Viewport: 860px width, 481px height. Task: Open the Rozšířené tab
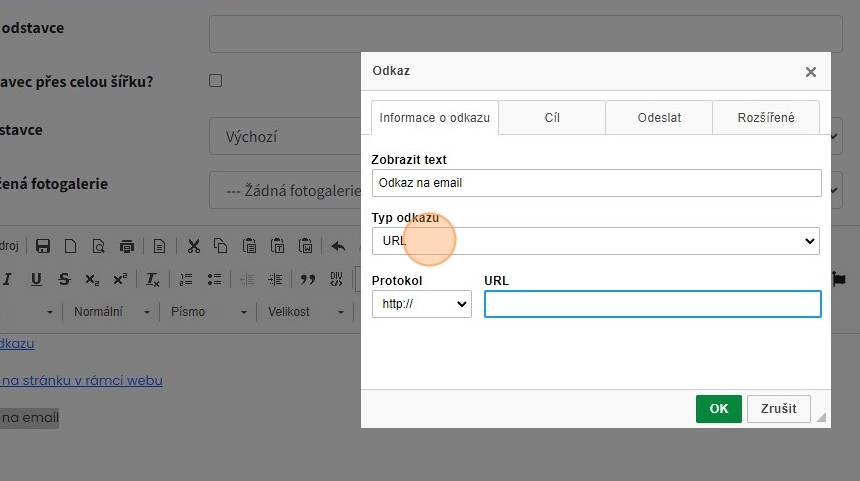(766, 117)
